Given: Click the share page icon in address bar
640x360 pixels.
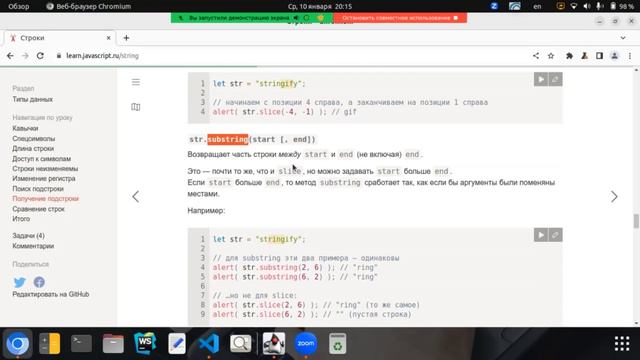Looking at the screenshot, I should click(x=536, y=56).
